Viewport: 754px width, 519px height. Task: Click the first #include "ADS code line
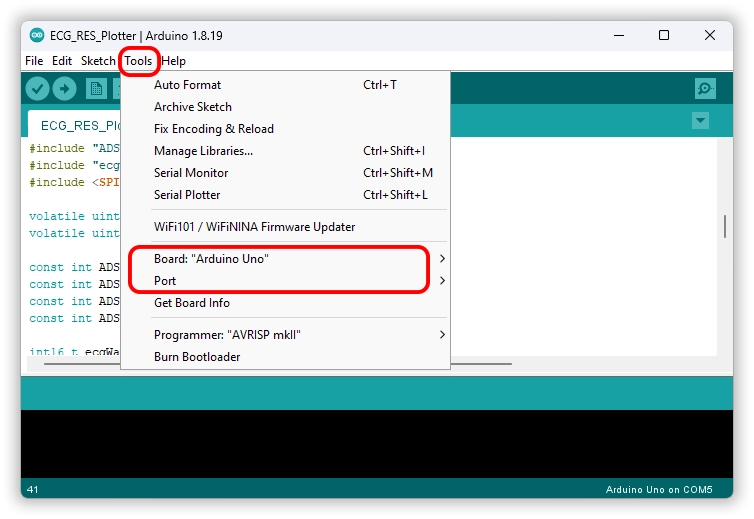74,148
